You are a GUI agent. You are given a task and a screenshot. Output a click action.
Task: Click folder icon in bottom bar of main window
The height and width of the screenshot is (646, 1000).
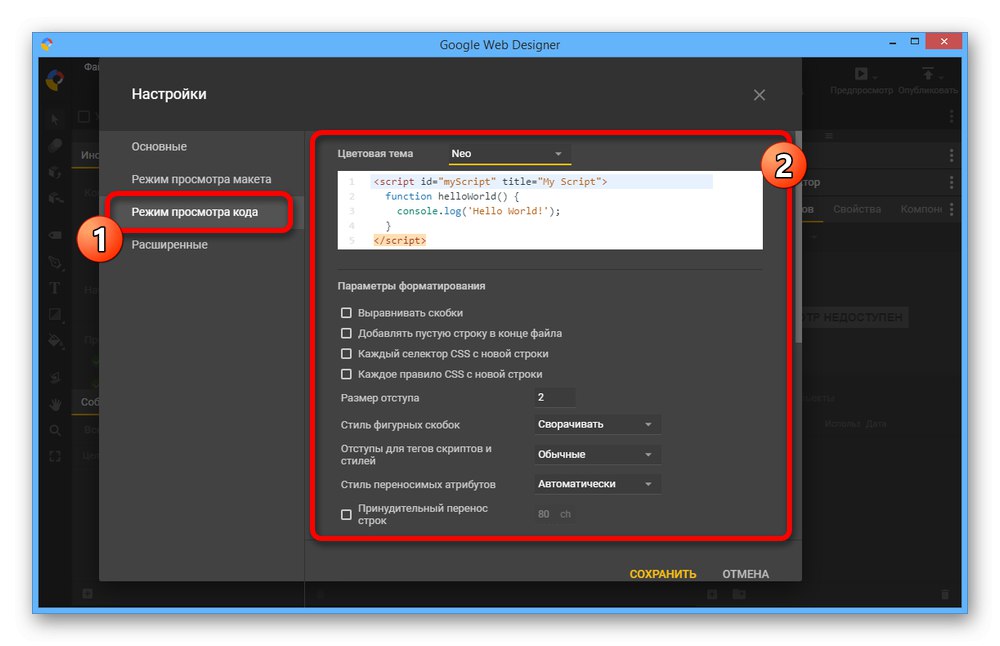pos(739,594)
